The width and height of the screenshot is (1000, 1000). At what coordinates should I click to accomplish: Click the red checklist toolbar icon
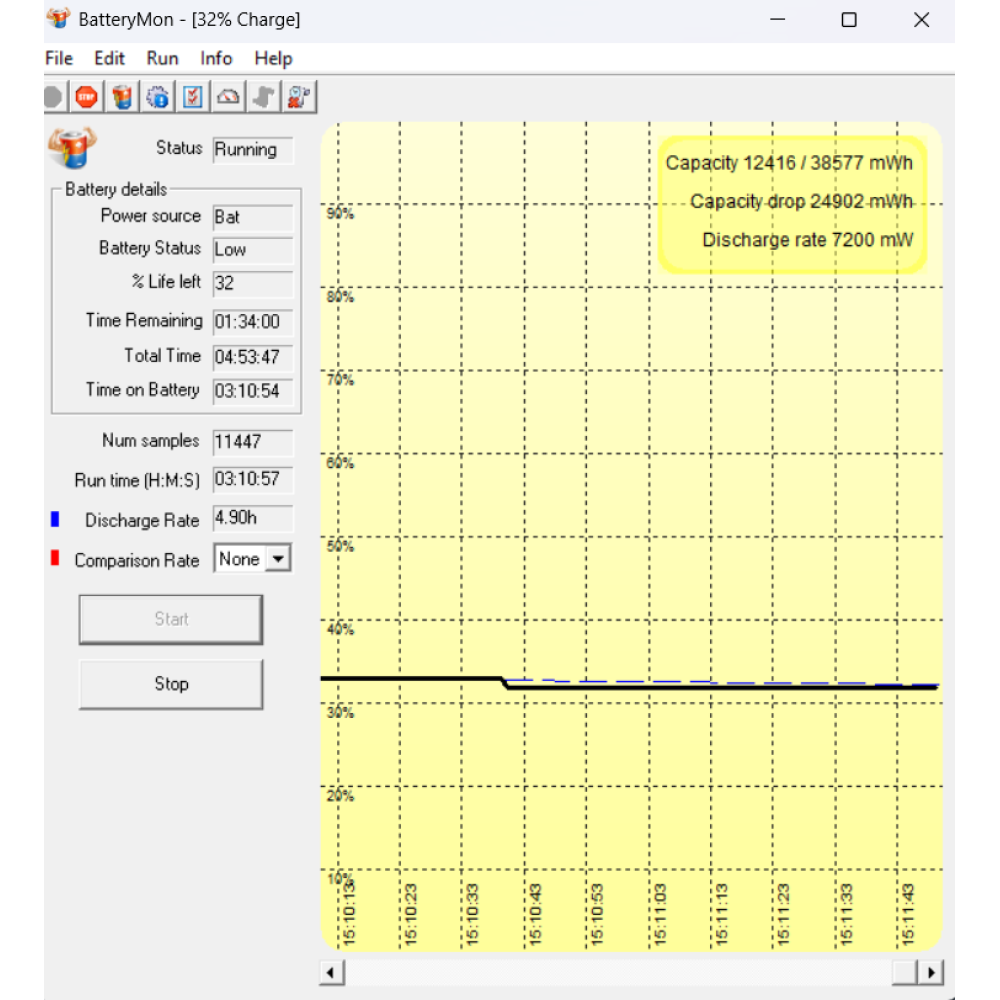click(x=193, y=97)
